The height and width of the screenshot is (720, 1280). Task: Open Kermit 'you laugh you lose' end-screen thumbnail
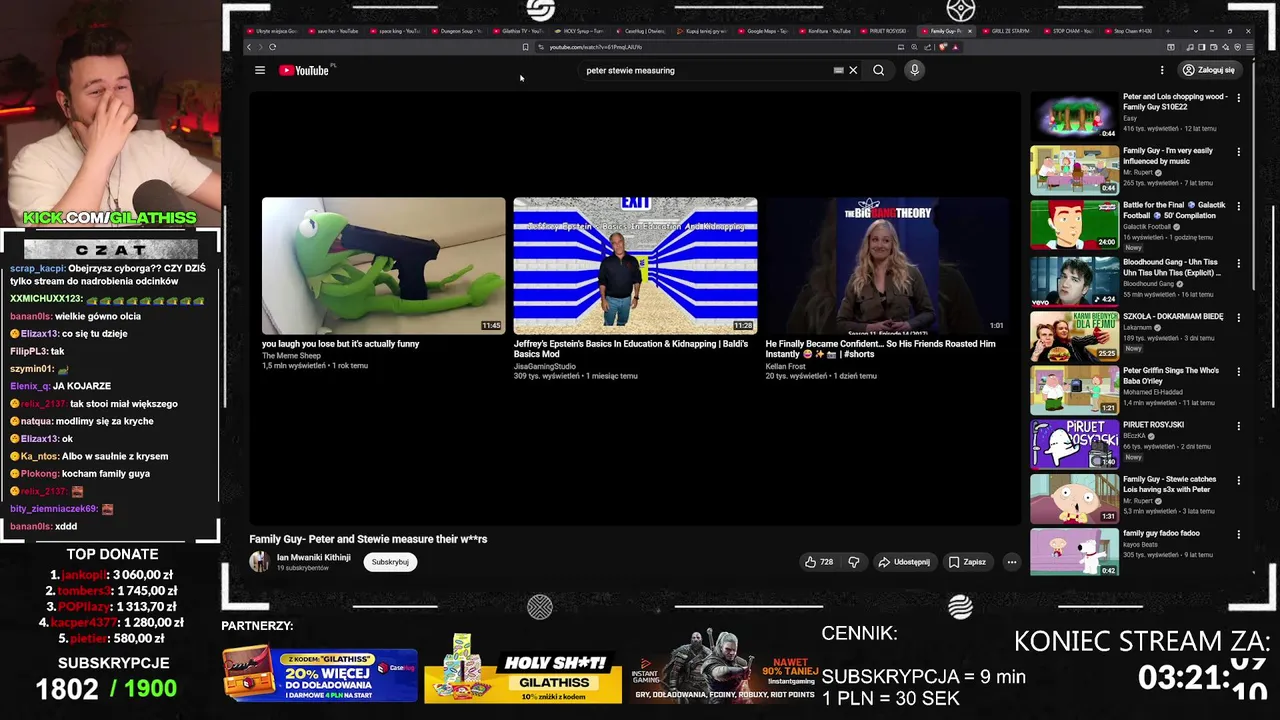[x=384, y=266]
